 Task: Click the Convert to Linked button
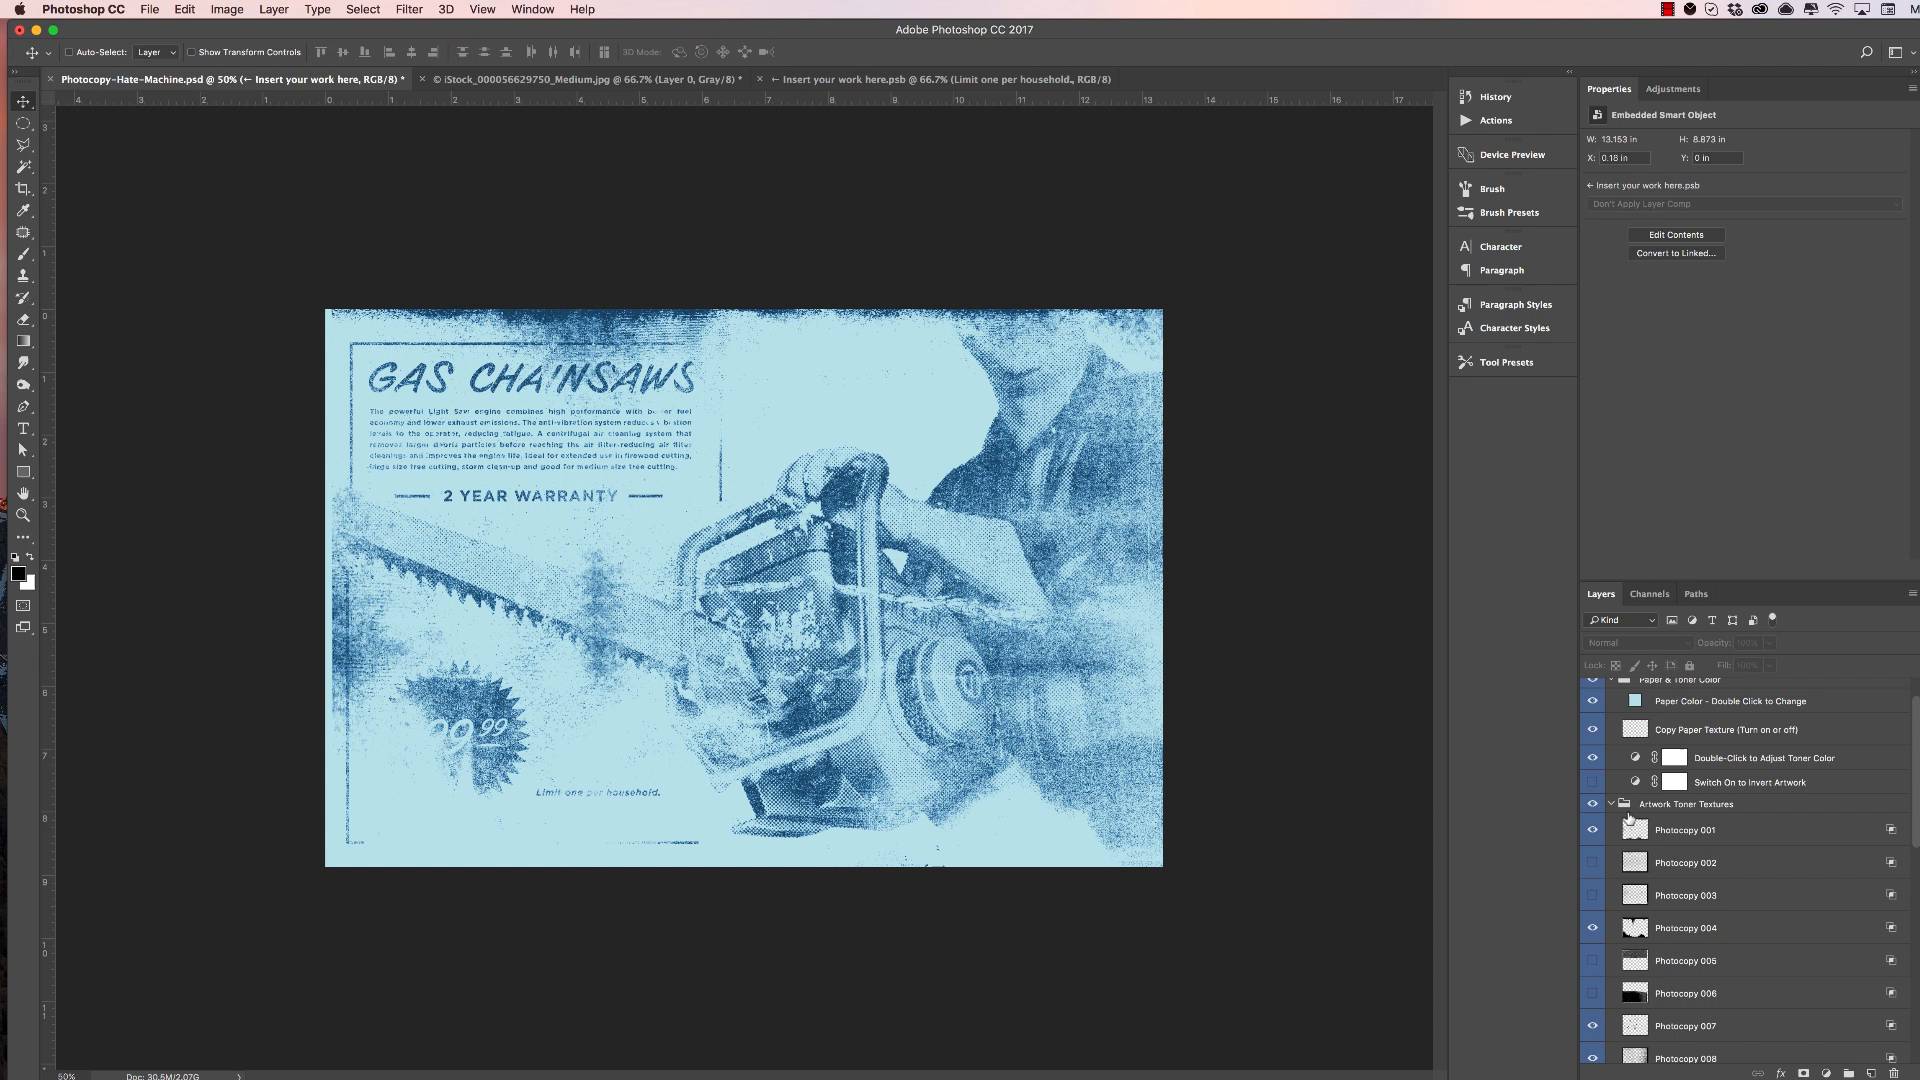click(x=1675, y=254)
